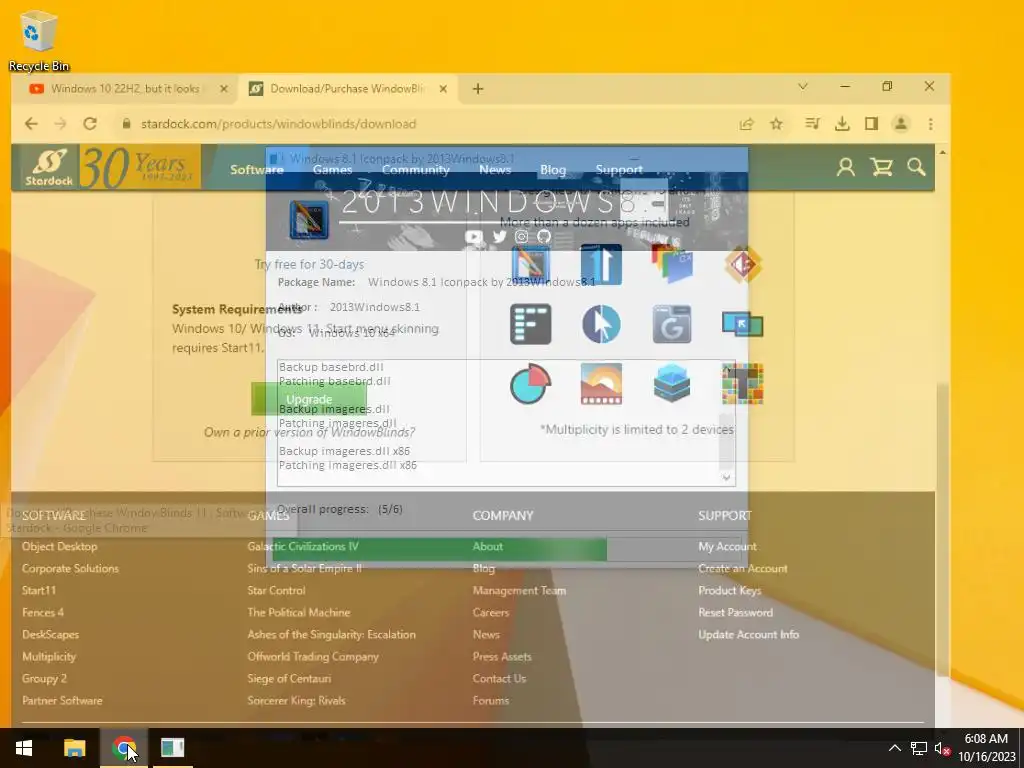Switch to the Windows 10 22H2 YouTube tab
1024x768 pixels.
125,88
